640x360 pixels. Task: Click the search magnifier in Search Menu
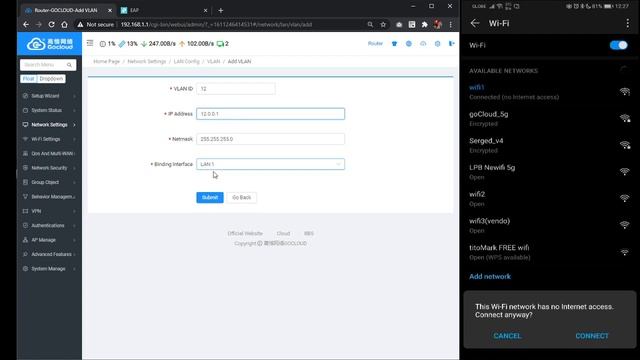(69, 65)
